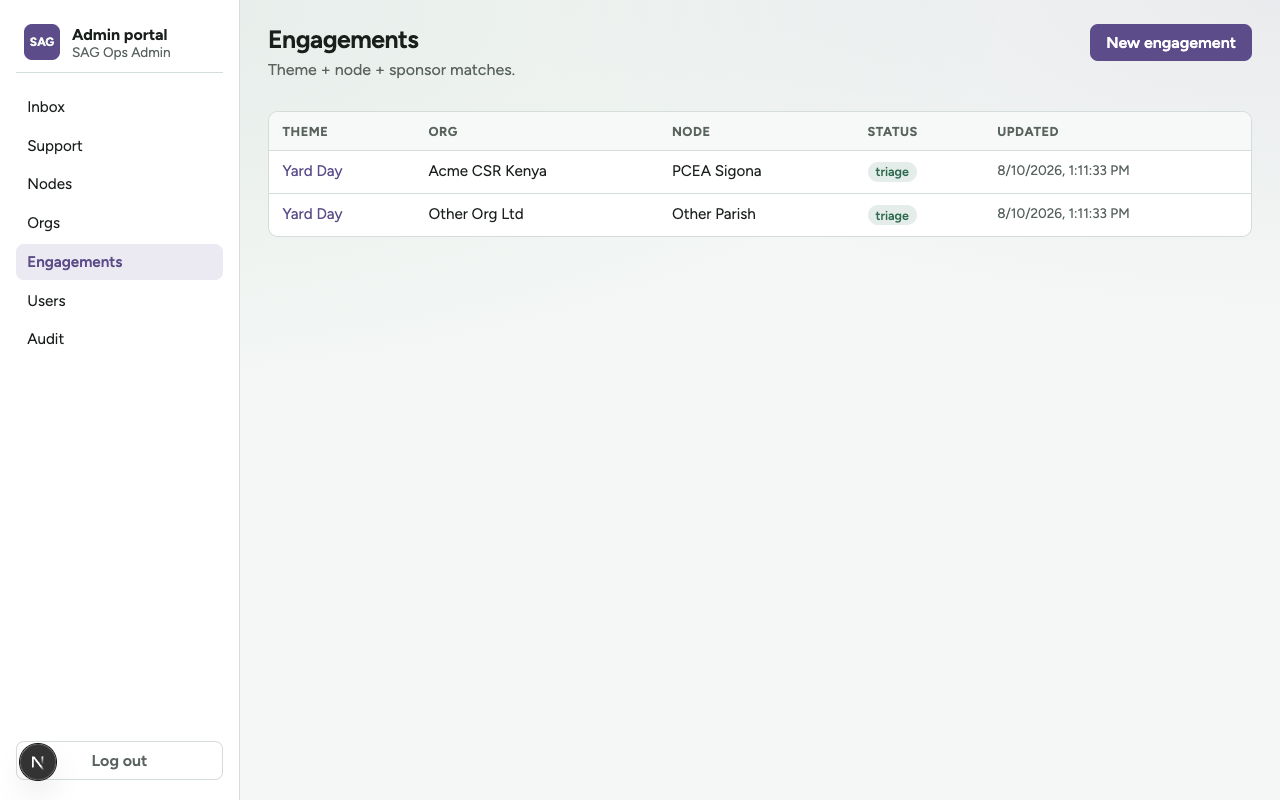
Task: View the Audit log section
Action: pos(119,339)
